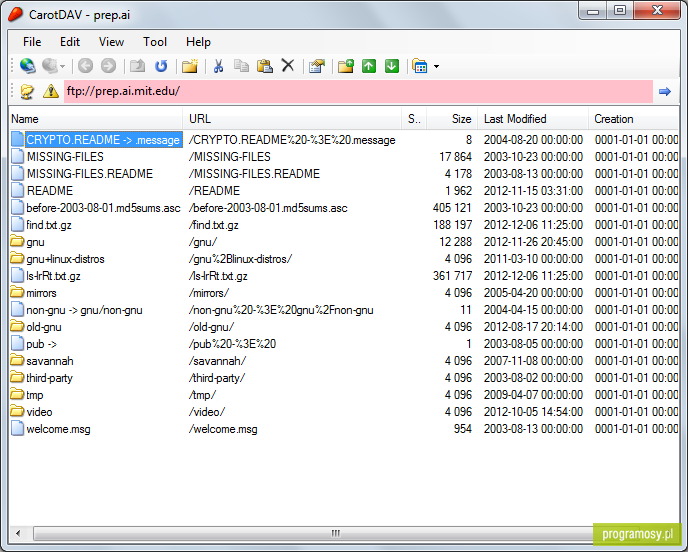Viewport: 688px width, 552px height.
Task: Click the scissors Cut icon
Action: [218, 66]
